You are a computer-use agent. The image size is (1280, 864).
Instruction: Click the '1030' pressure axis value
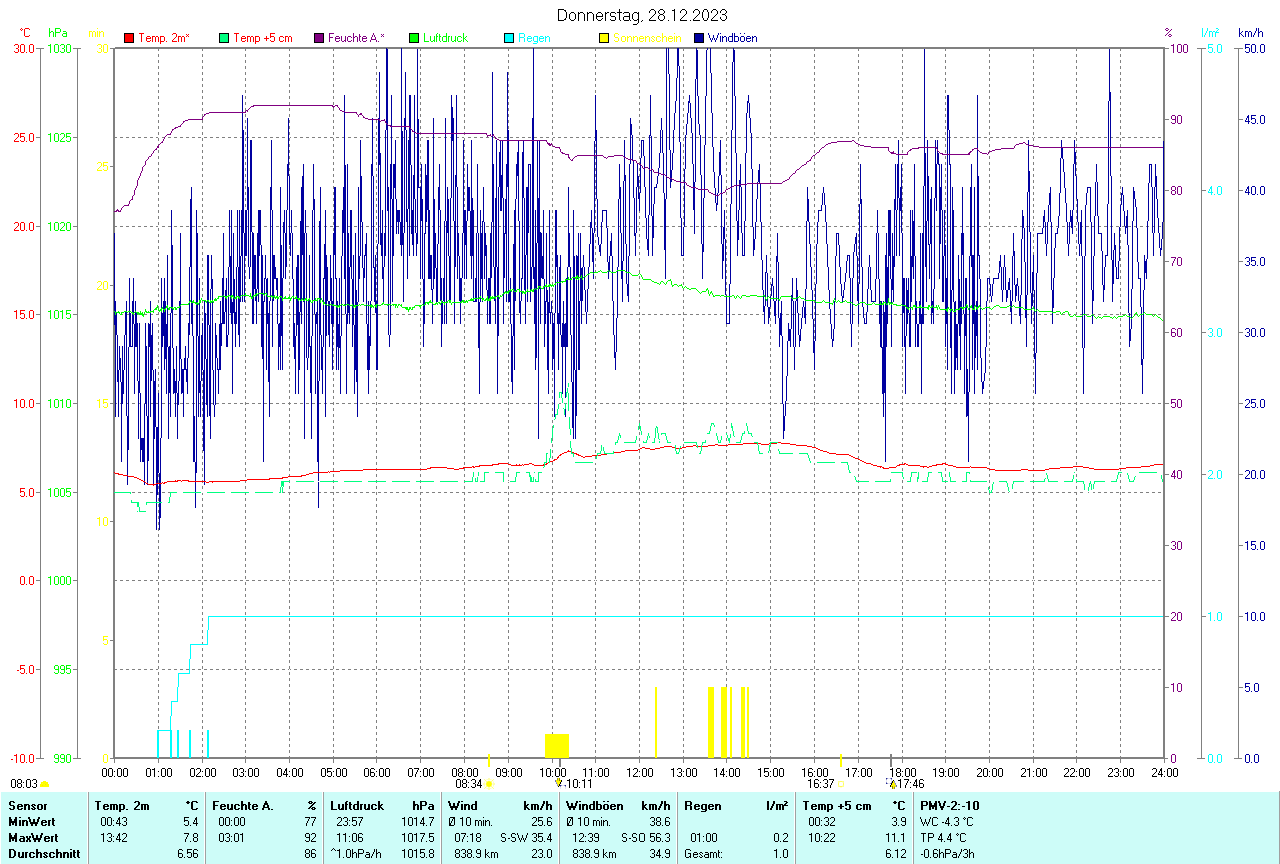coord(61,48)
